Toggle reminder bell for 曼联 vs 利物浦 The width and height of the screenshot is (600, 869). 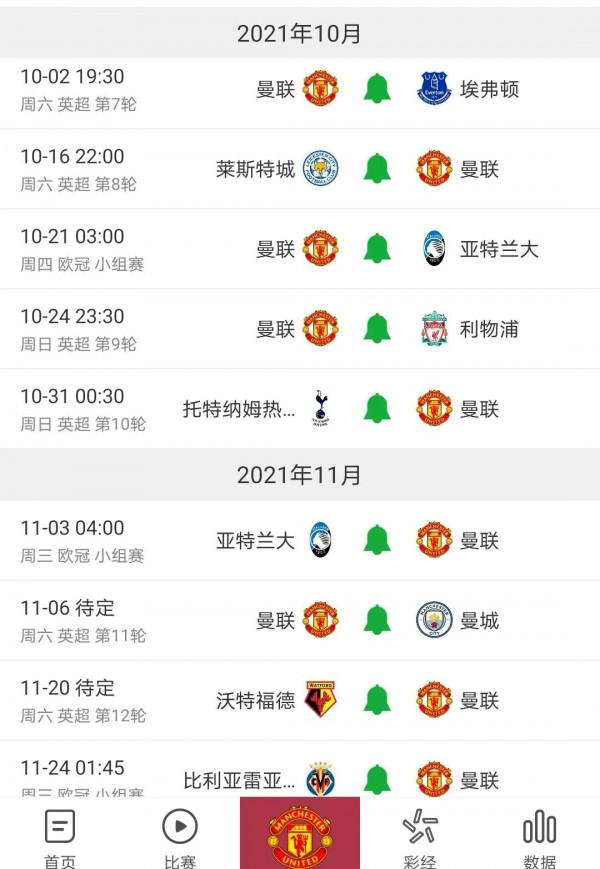pos(377,329)
